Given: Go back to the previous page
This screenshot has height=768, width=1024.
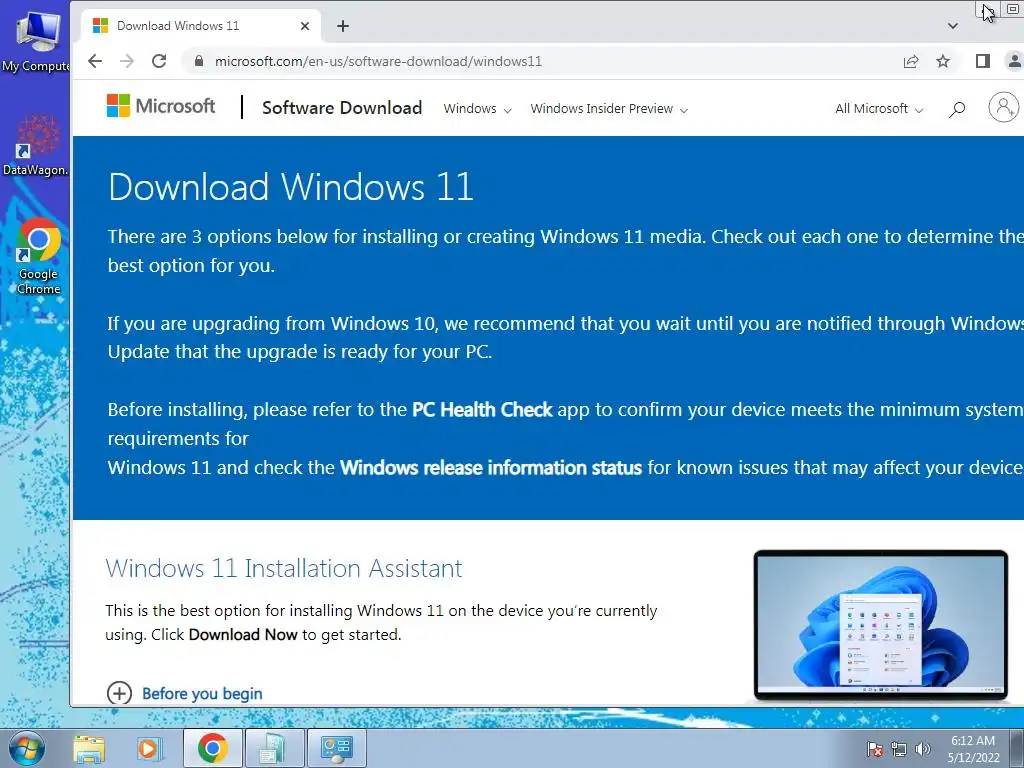Looking at the screenshot, I should coord(95,61).
